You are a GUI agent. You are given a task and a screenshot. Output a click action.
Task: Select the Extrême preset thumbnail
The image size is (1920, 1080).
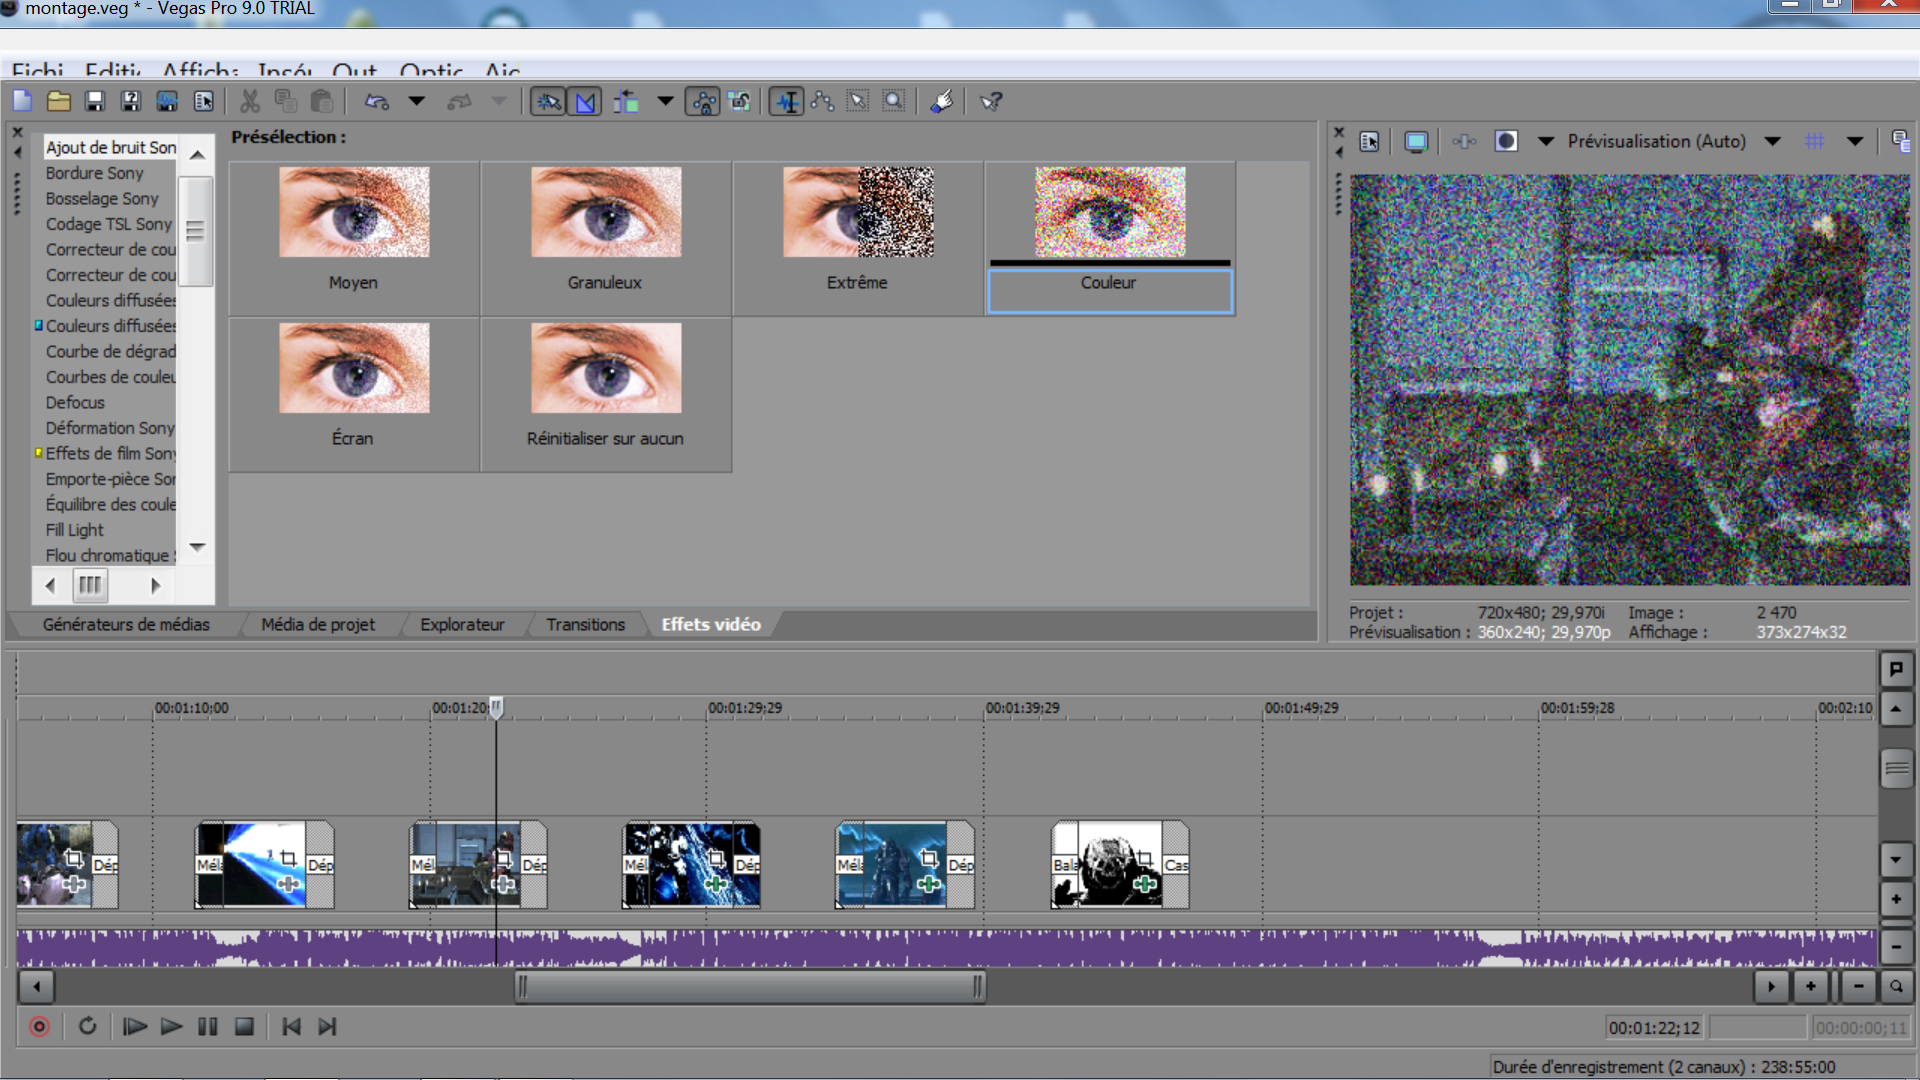(858, 212)
